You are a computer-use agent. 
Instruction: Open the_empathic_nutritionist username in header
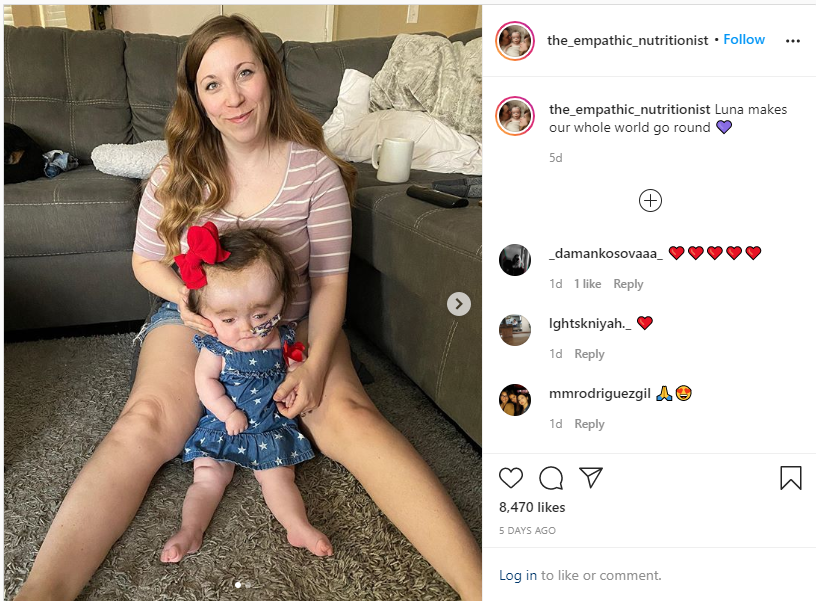(628, 40)
